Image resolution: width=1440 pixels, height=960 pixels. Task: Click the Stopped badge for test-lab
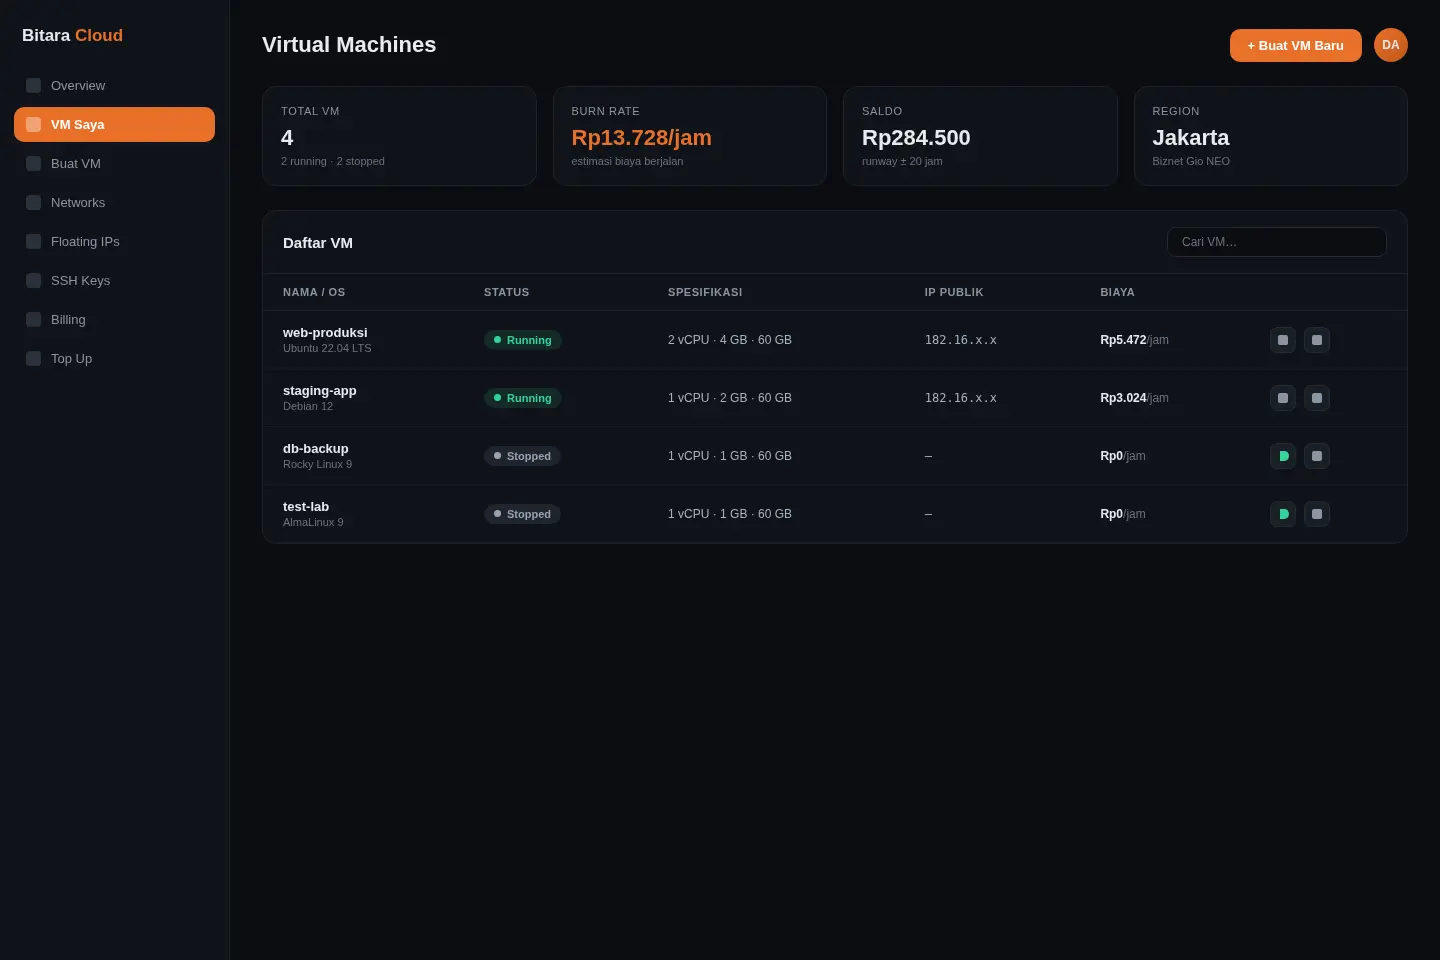click(x=522, y=514)
